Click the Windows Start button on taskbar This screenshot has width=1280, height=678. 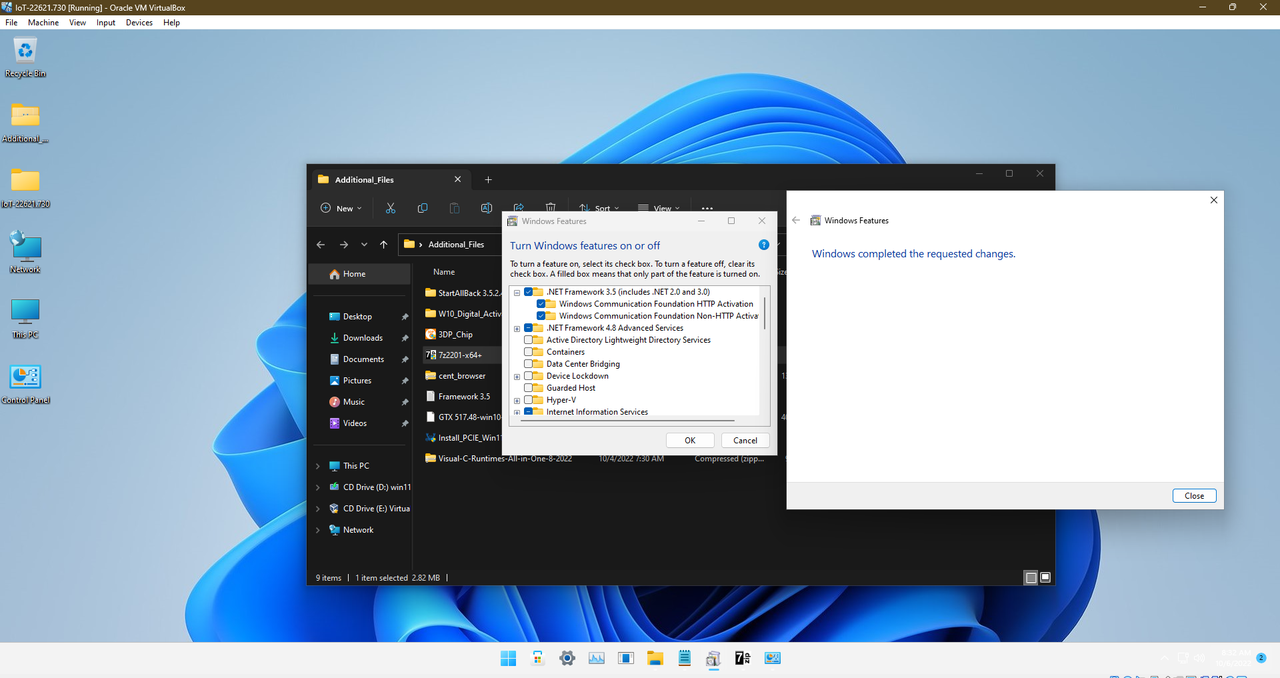[x=508, y=658]
